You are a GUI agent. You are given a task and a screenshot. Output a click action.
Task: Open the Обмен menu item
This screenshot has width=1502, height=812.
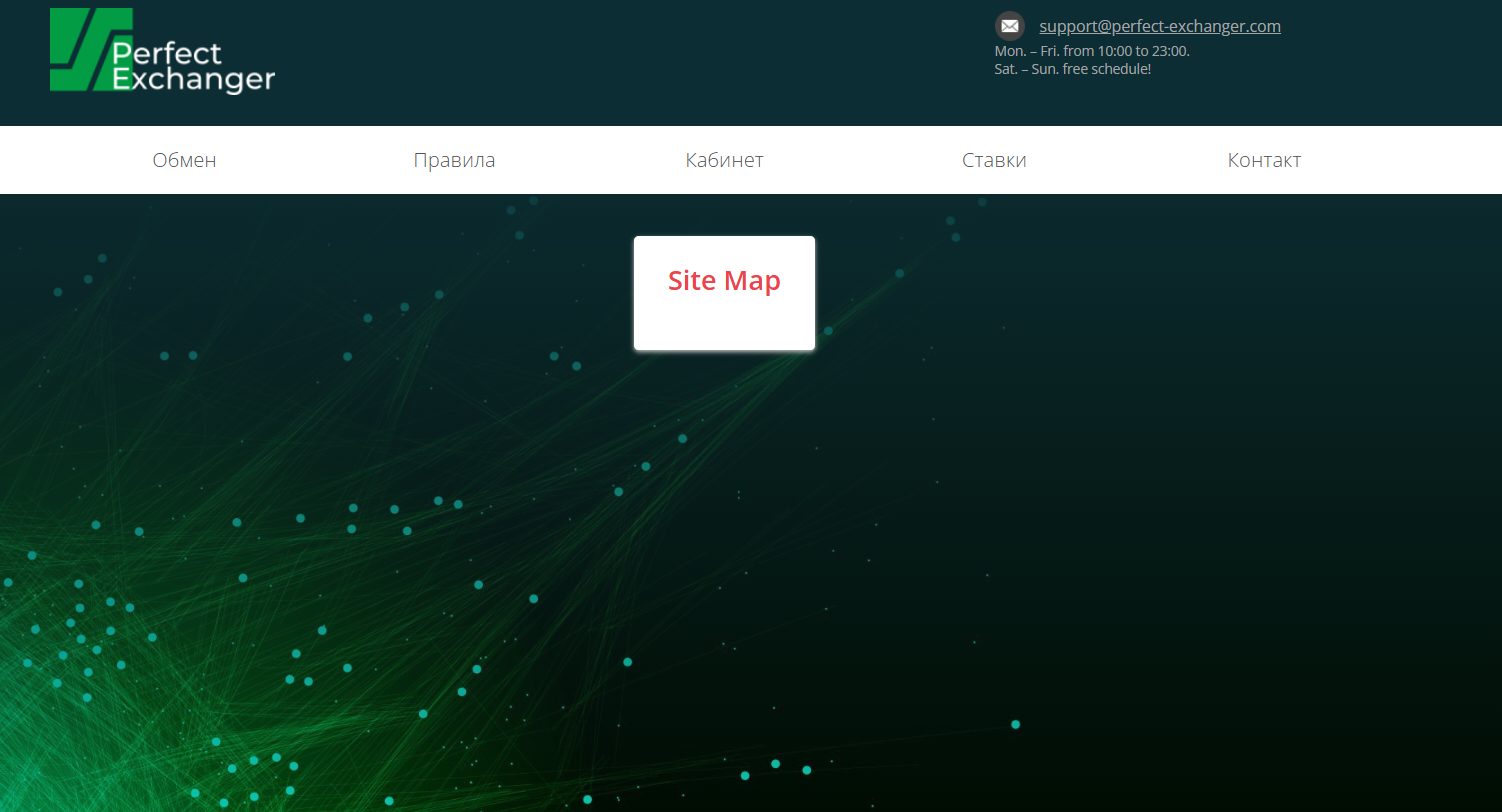pyautogui.click(x=184, y=160)
